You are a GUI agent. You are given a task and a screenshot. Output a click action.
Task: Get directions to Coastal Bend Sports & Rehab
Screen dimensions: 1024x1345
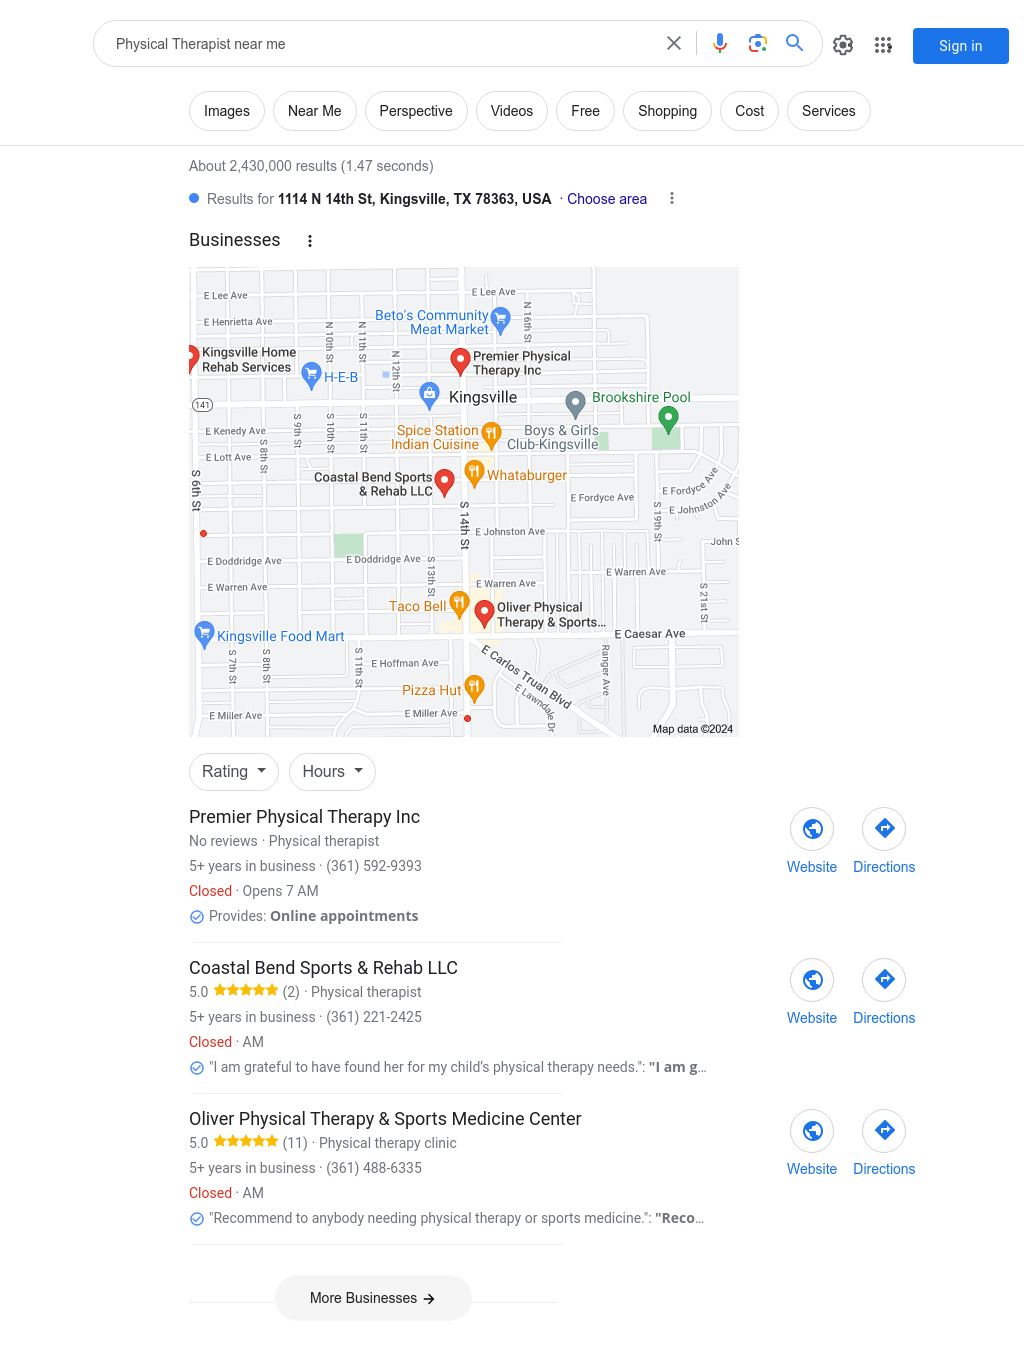[x=884, y=980]
